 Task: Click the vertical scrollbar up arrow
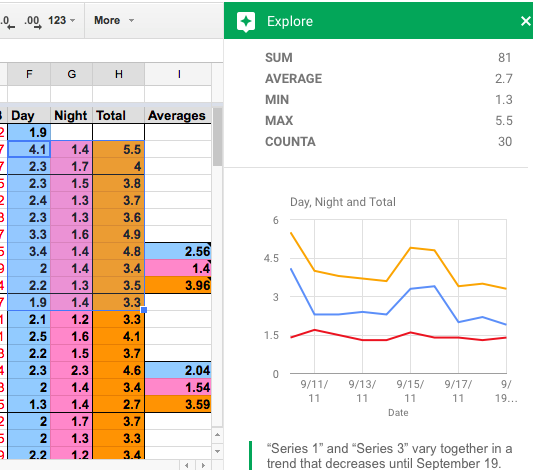(217, 435)
